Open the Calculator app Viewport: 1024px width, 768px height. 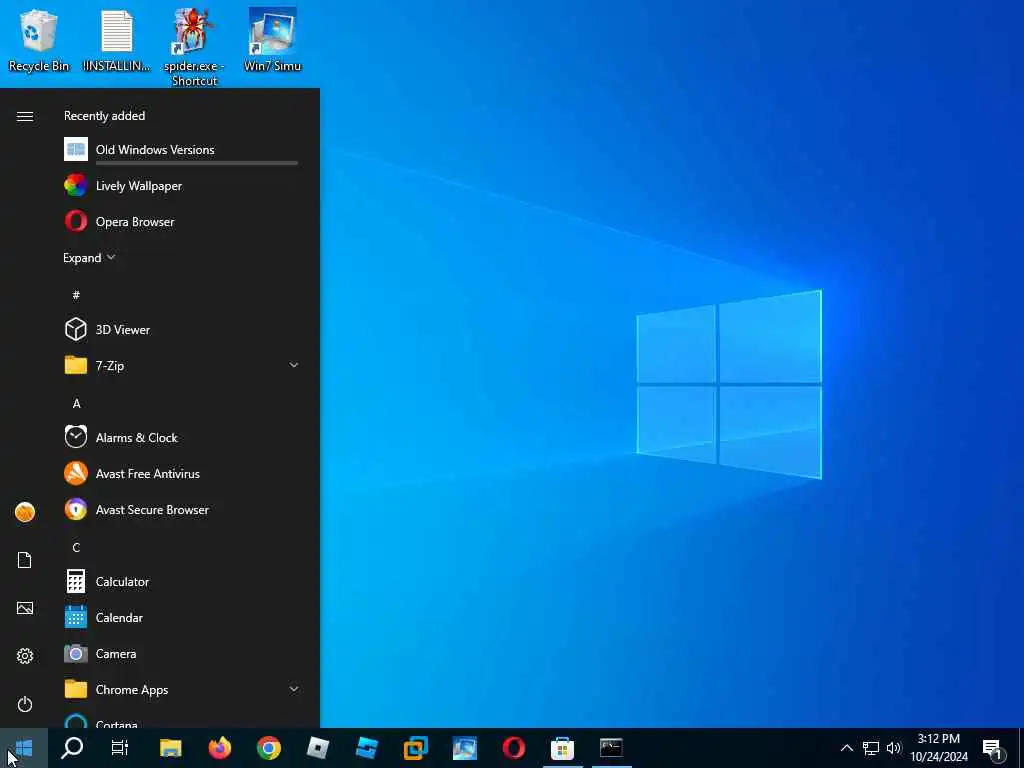click(x=181, y=581)
